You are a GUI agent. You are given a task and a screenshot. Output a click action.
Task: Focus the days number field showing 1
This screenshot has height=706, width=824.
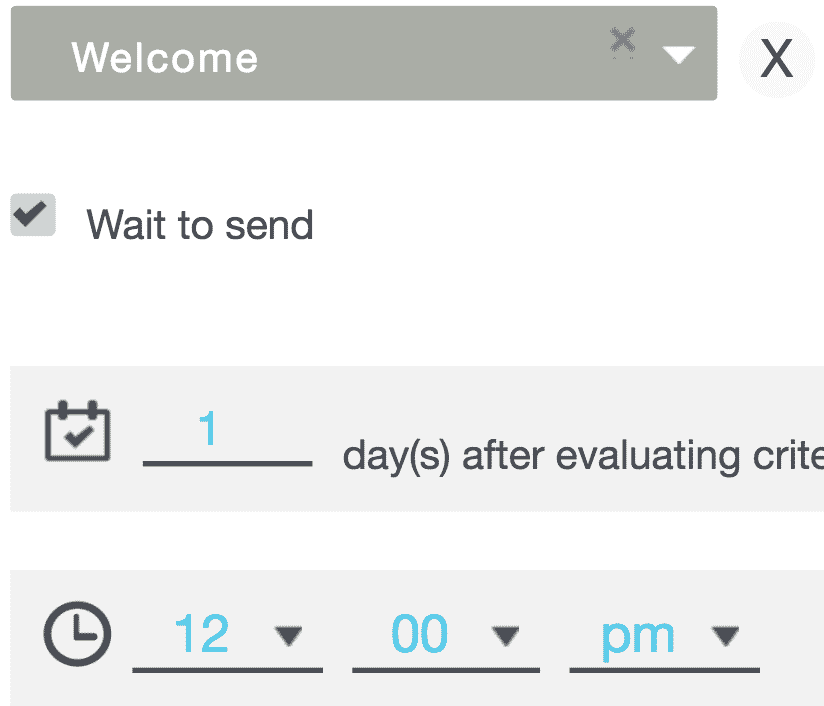coord(208,430)
